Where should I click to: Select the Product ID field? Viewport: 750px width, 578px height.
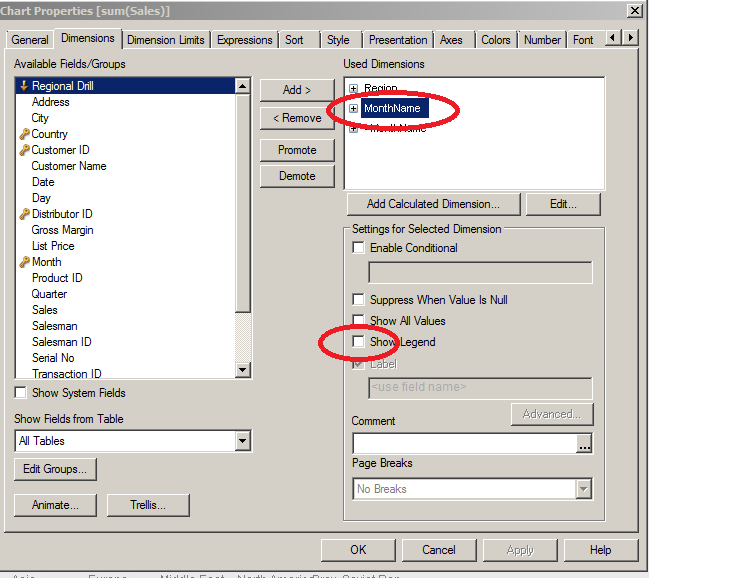(57, 278)
